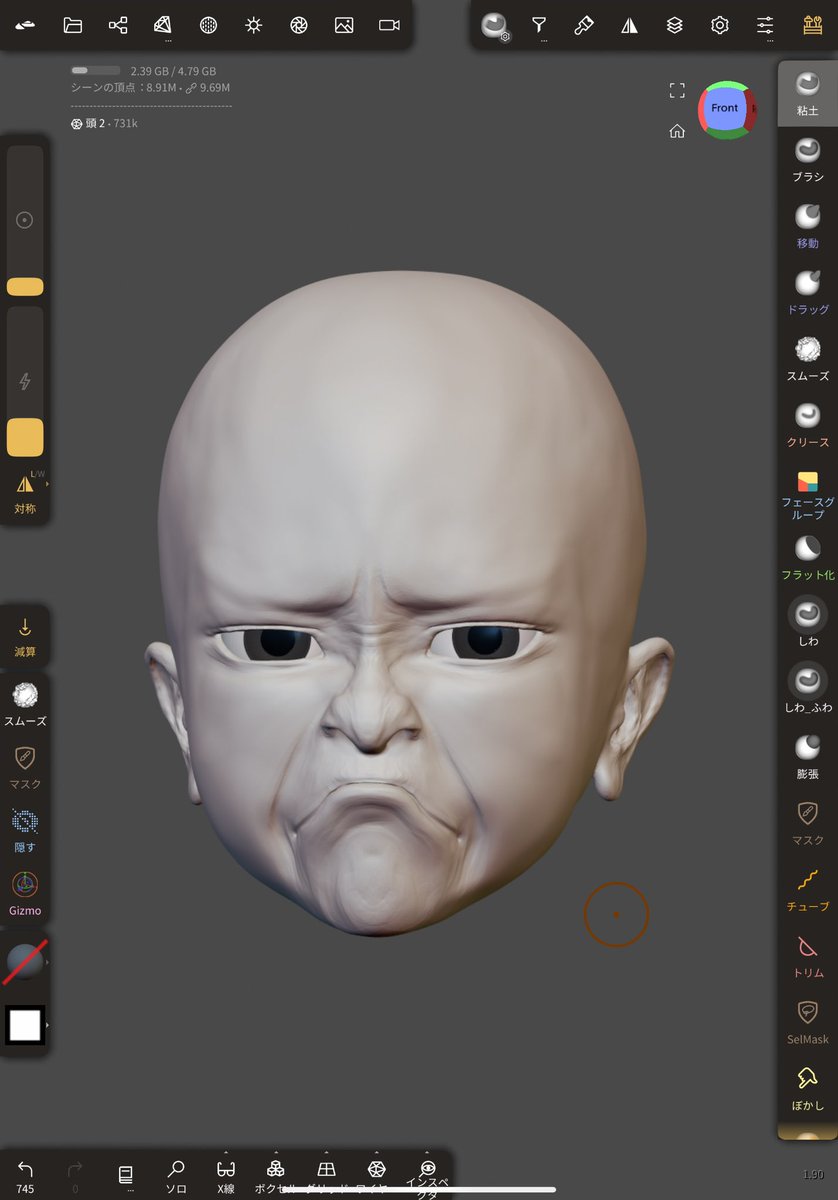Select the フェースグループ face group tool

point(807,495)
